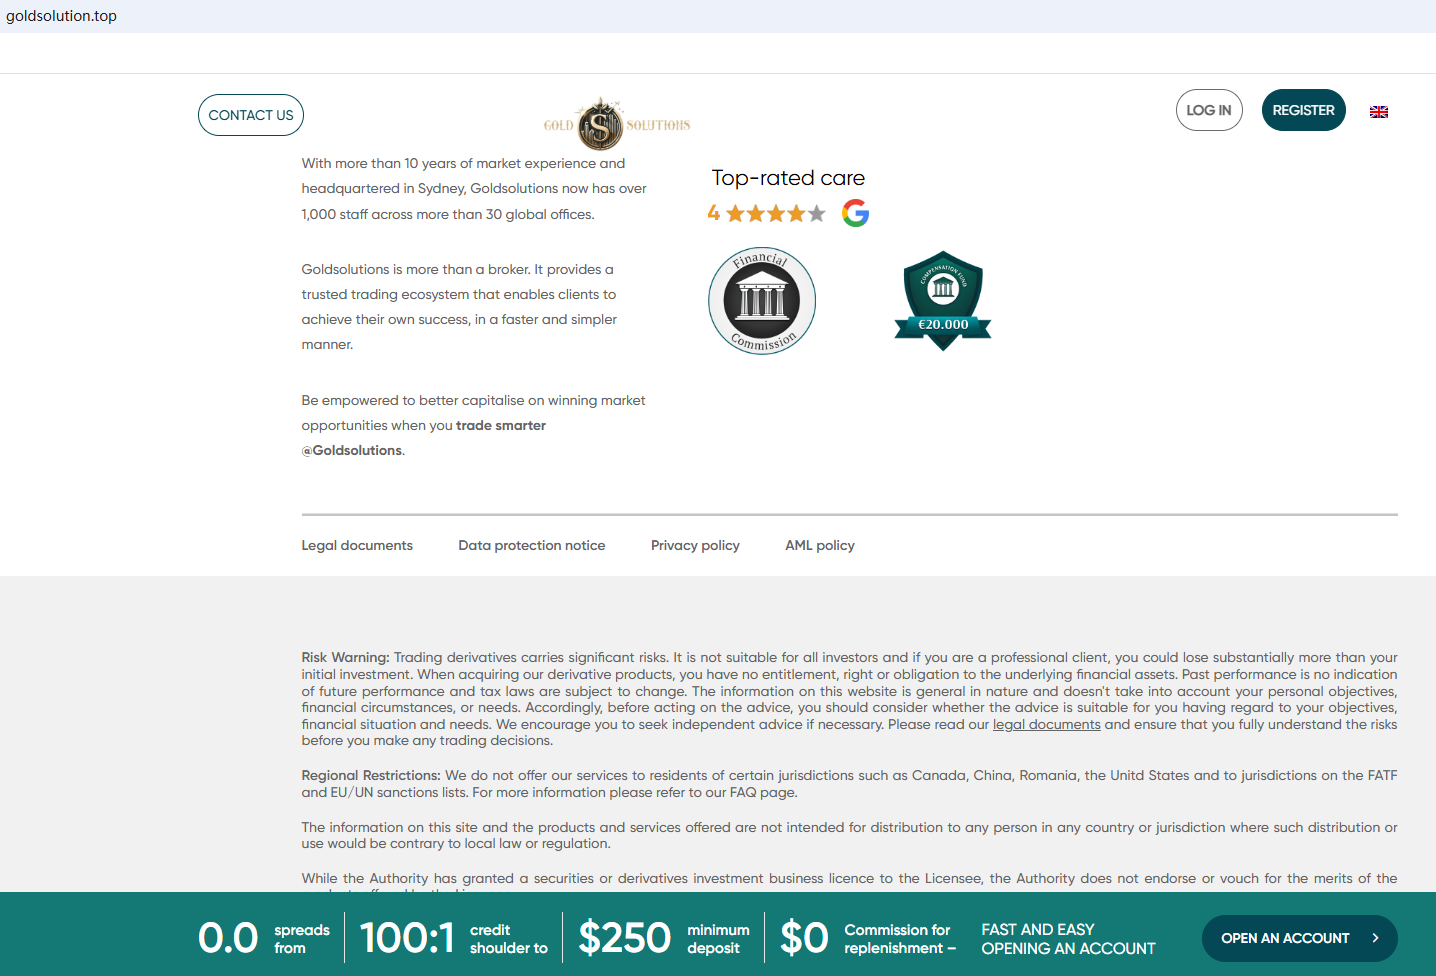
Task: Click the 'With more than 10 years' paragraph
Action: [474, 188]
